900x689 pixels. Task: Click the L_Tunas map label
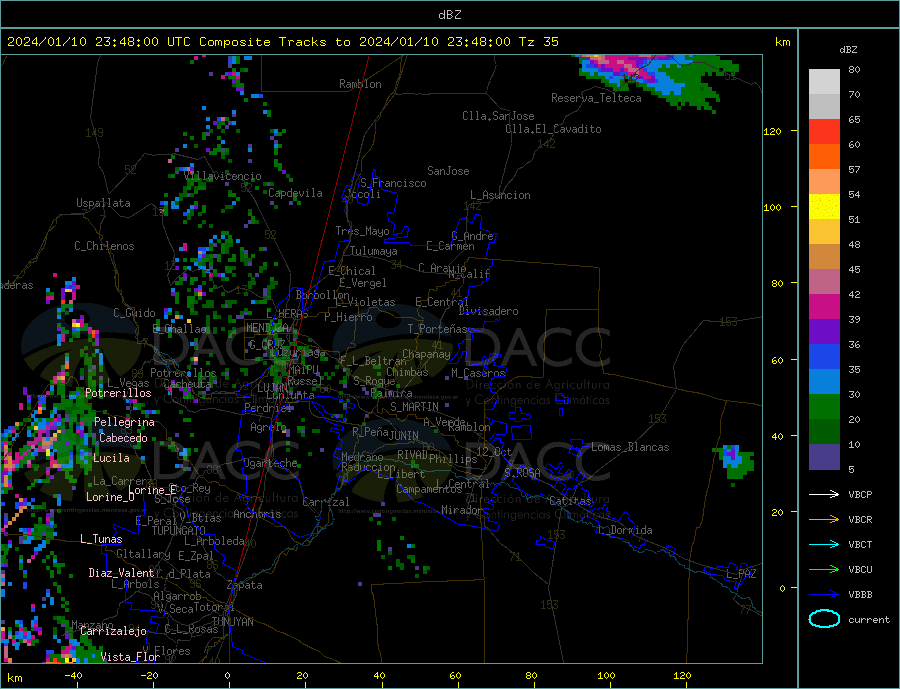point(101,539)
